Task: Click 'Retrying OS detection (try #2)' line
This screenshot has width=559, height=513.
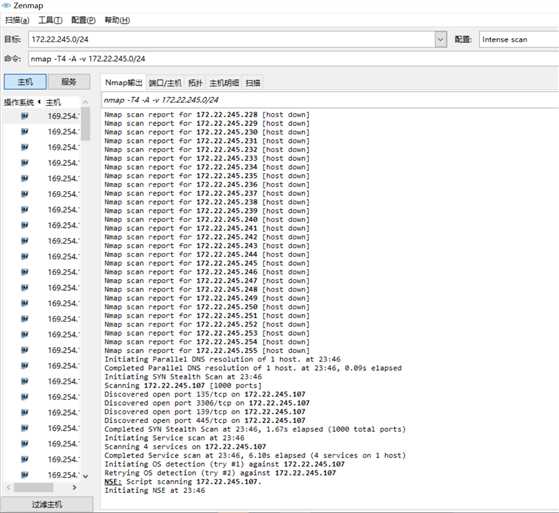Action: point(220,473)
